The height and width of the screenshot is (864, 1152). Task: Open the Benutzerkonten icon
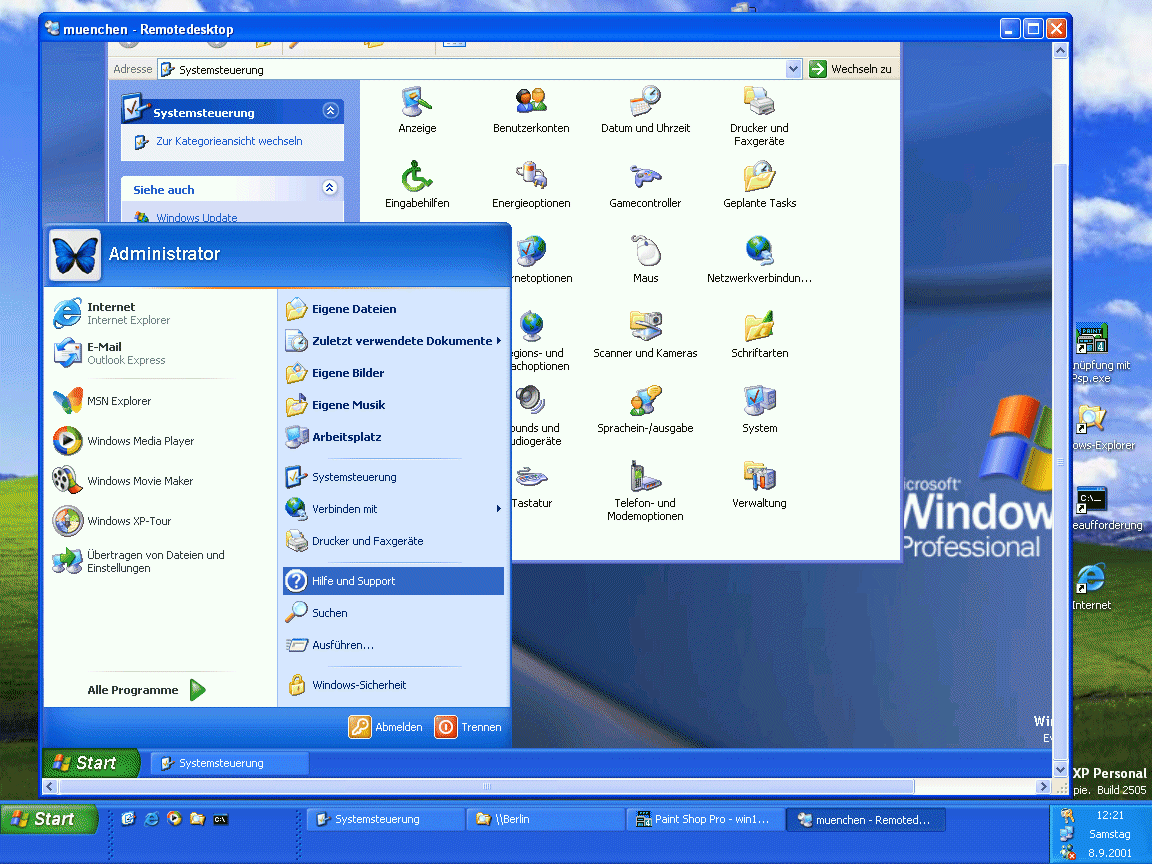click(530, 109)
